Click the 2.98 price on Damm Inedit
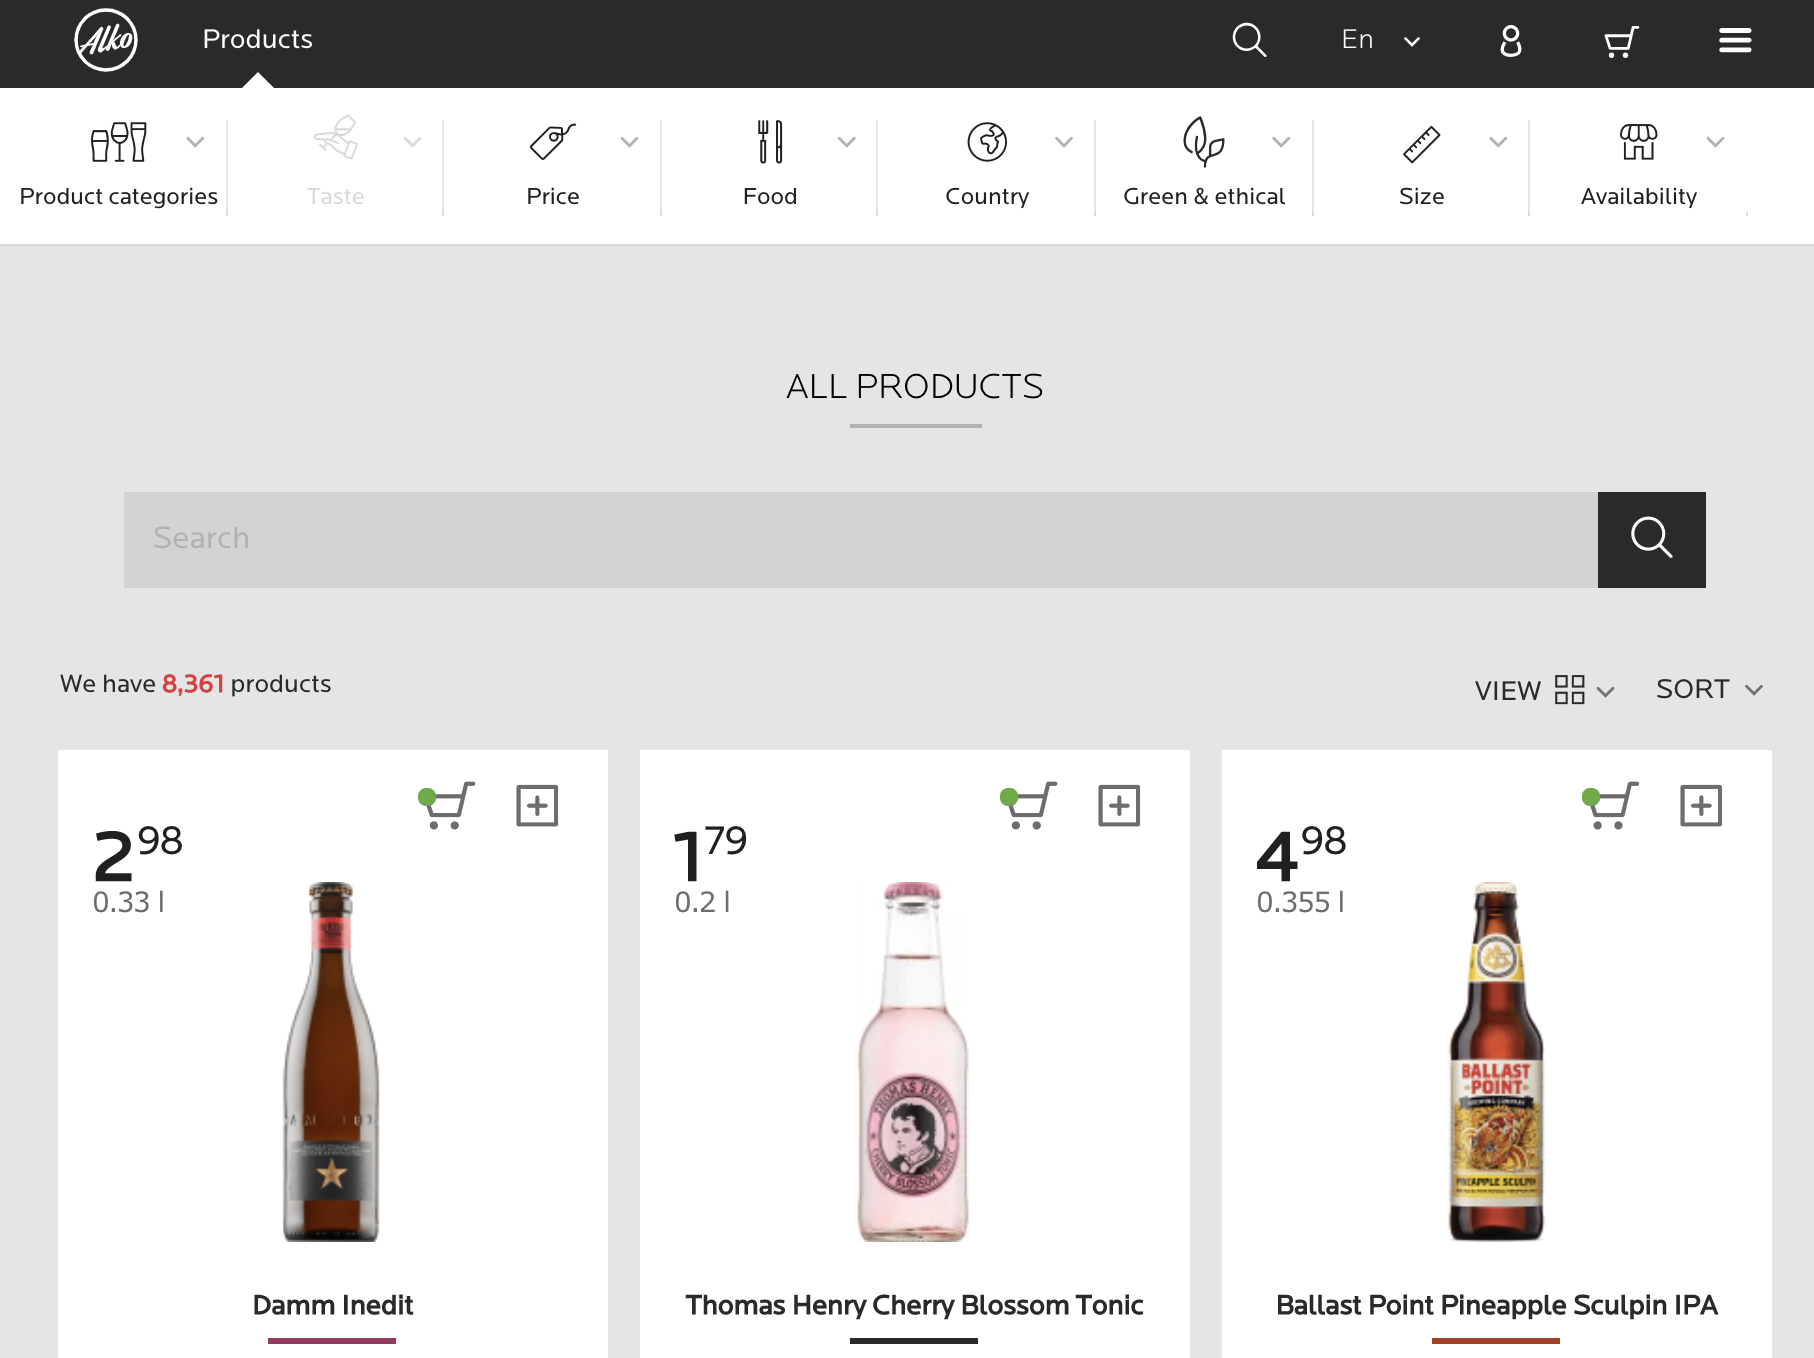The image size is (1814, 1358). coord(138,853)
